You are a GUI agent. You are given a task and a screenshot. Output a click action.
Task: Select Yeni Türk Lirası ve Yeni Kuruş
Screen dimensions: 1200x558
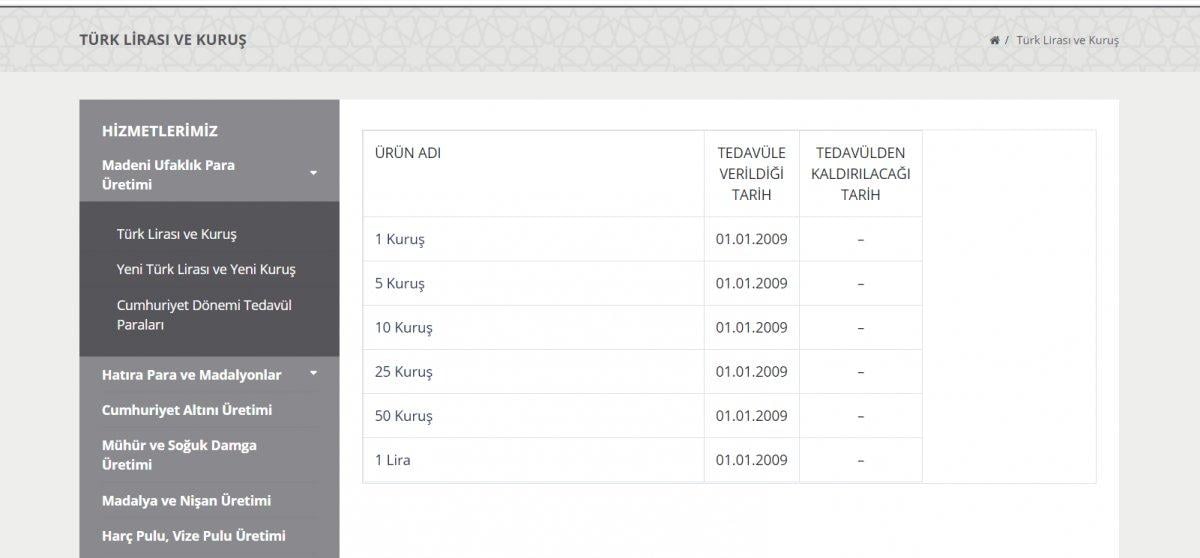[206, 269]
